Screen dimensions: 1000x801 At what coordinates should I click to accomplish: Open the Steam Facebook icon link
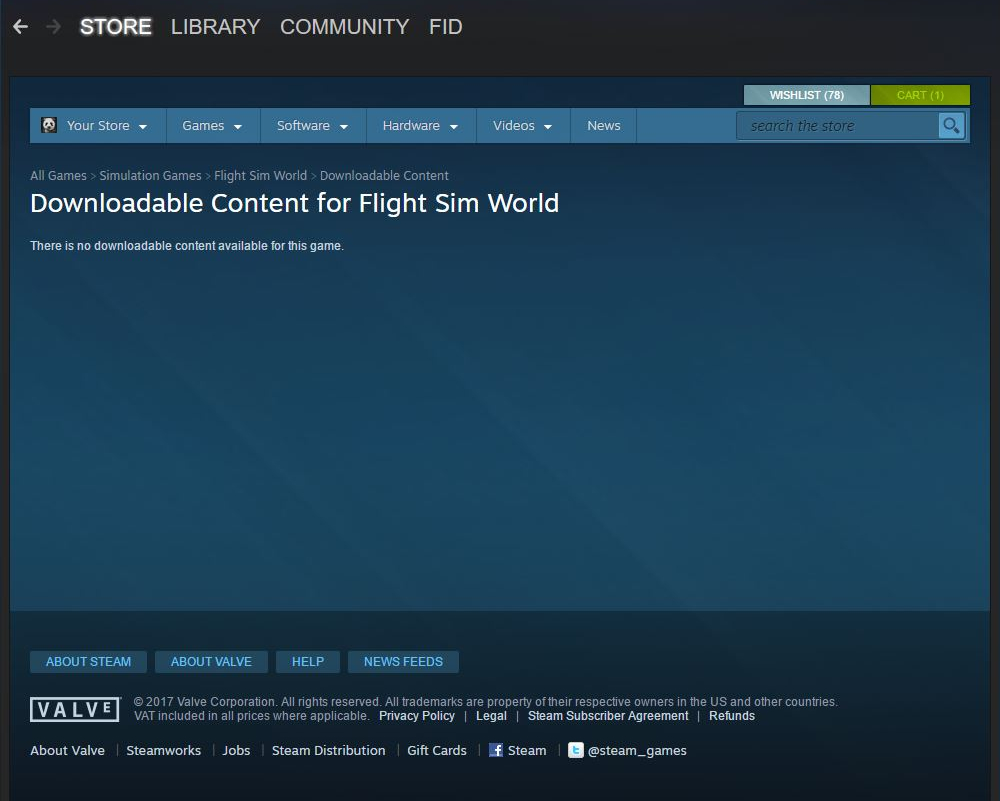(x=496, y=750)
